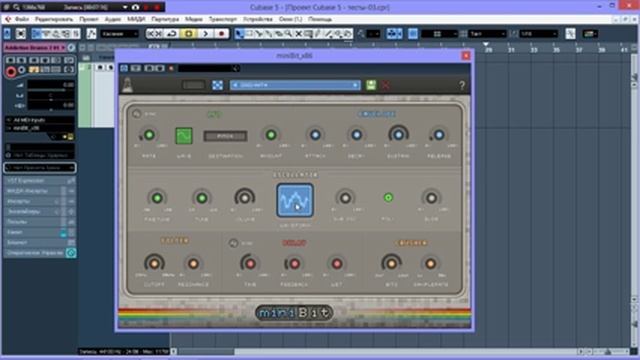This screenshot has width=640, height=360.
Task: Toggle the Cycle loop button in toolbar
Action: pos(172,34)
